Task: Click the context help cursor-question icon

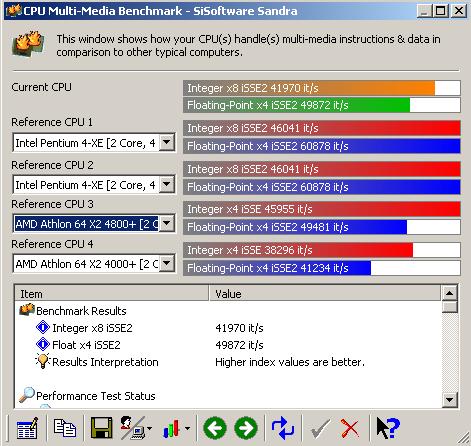Action: [x=388, y=428]
